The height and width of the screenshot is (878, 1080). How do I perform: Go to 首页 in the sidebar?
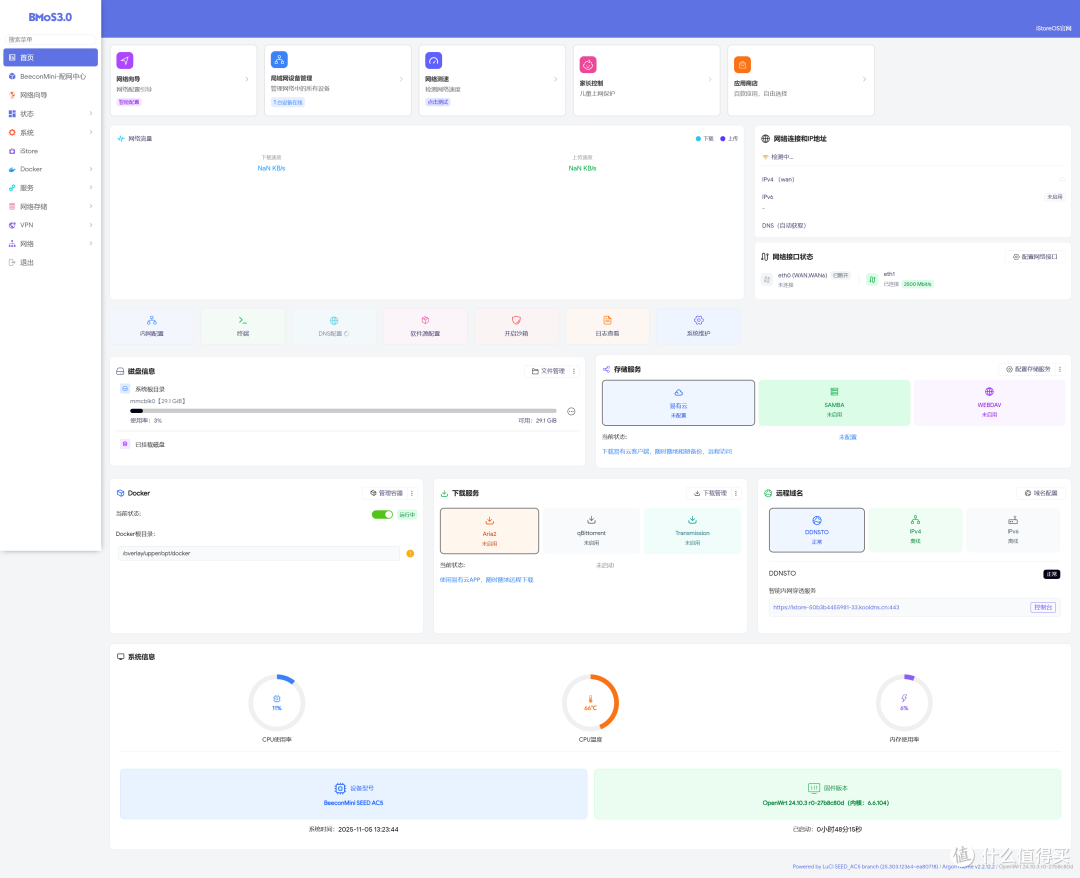click(x=50, y=57)
